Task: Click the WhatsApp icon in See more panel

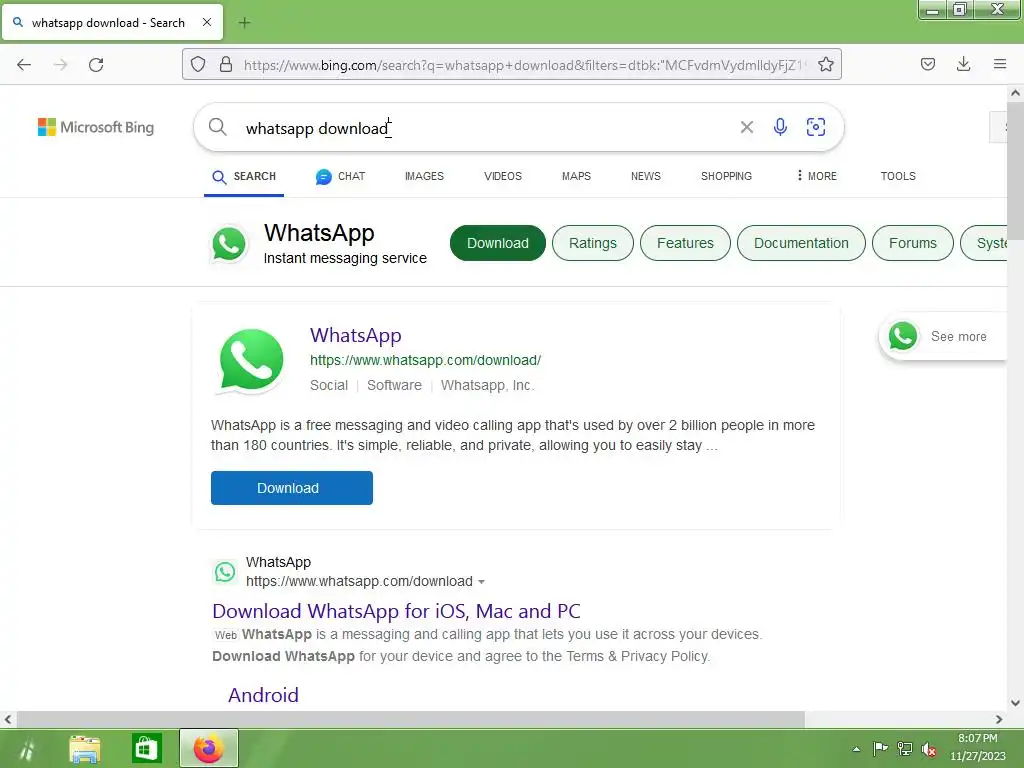Action: pyautogui.click(x=903, y=336)
